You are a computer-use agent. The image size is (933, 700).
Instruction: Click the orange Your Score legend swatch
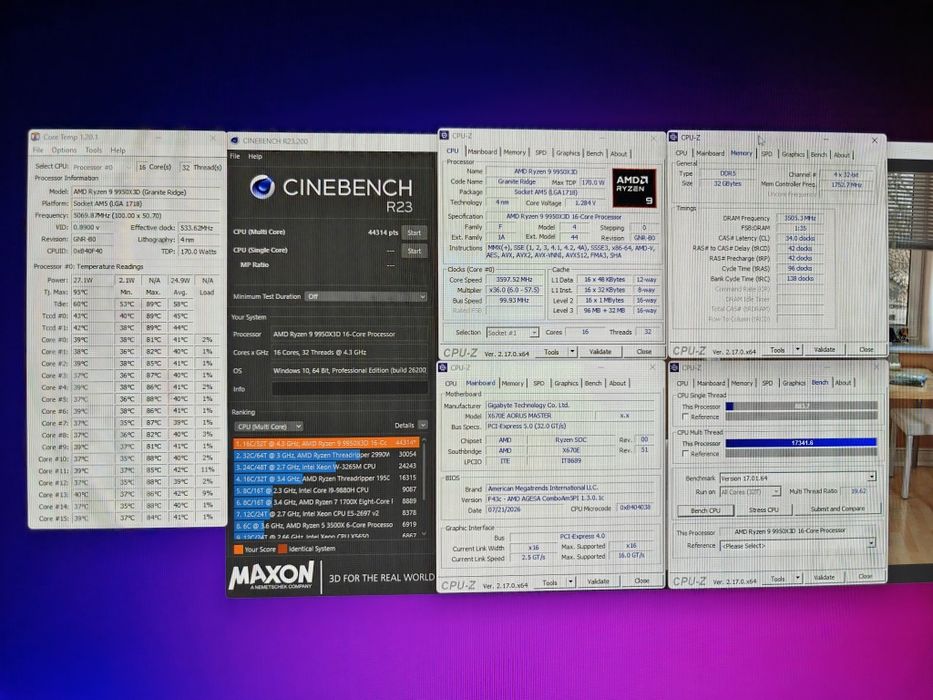[x=238, y=549]
